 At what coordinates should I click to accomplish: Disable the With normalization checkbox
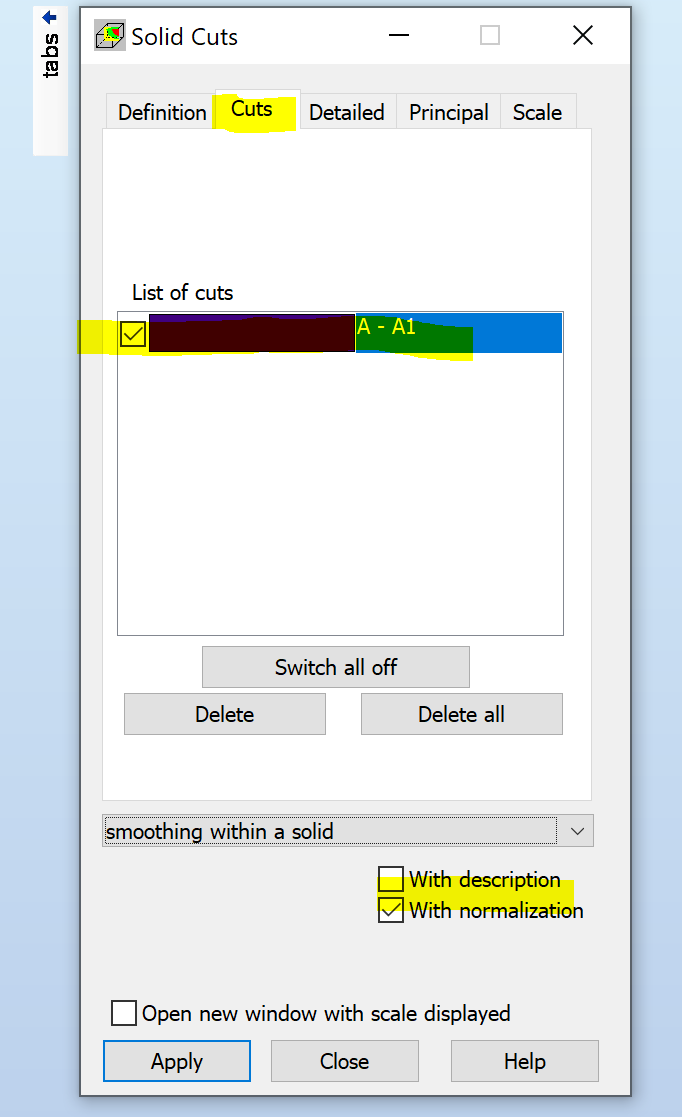391,910
